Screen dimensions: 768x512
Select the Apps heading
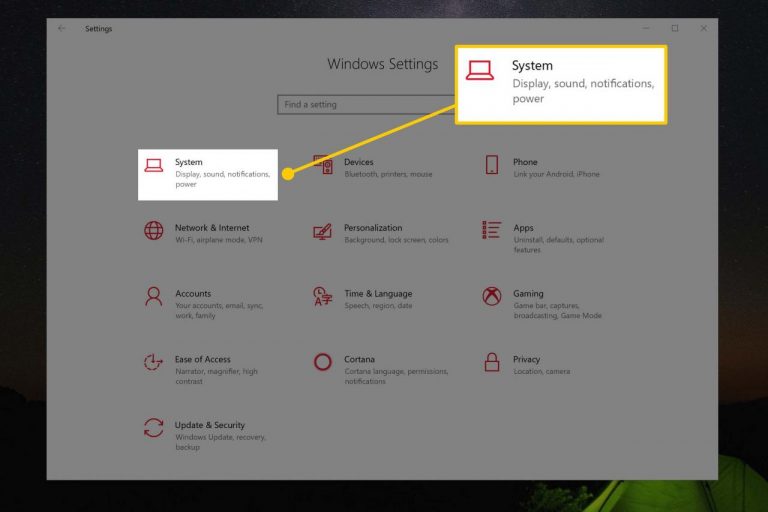point(523,228)
